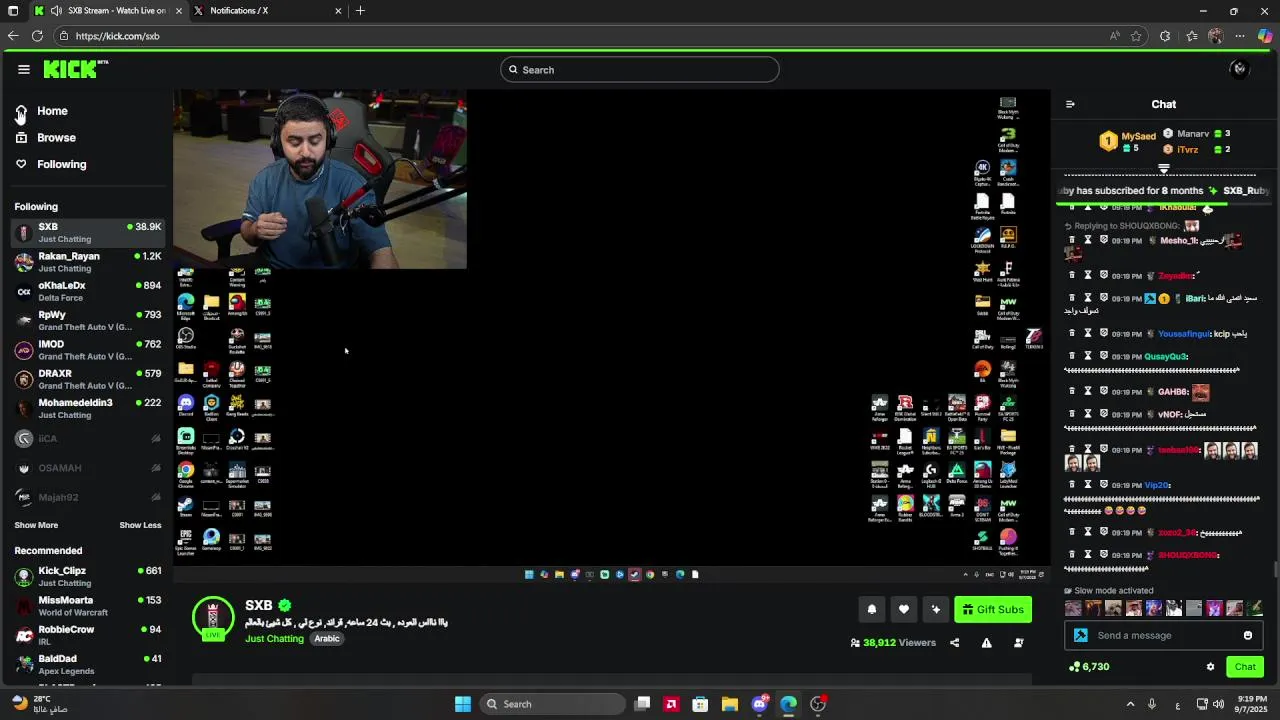Viewport: 1280px width, 720px height.
Task: Collapse the list with Show Less
Action: coord(140,525)
